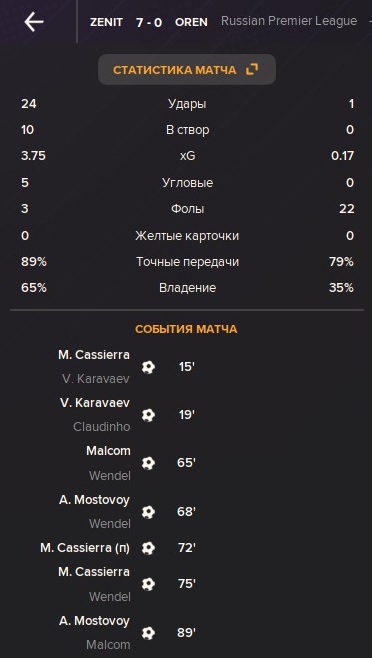Screen dimensions: 372x658
Task: Select A. Mostovoy scorer at 68'
Action: [94, 500]
